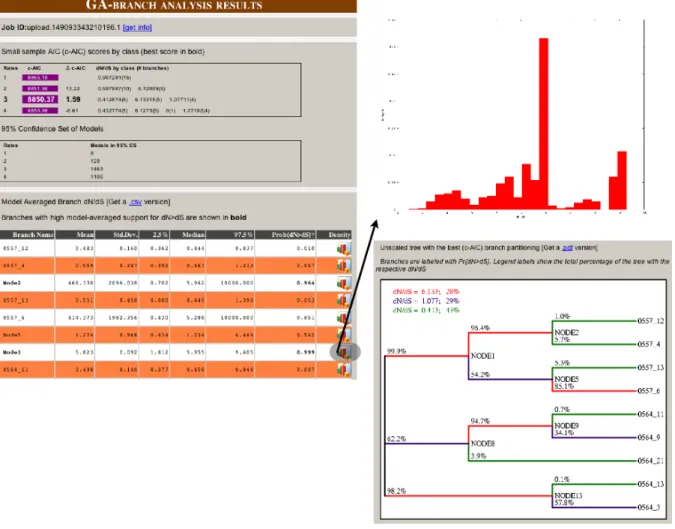
Task: Click the 62.2% branch label near NODE8
Action: pos(396,439)
